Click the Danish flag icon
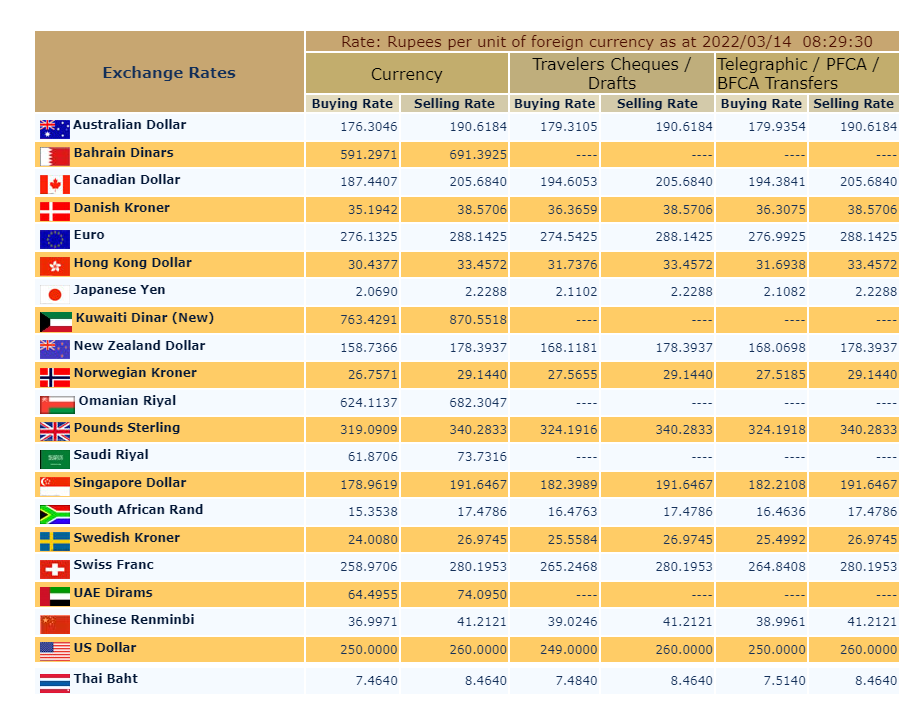 (55, 212)
